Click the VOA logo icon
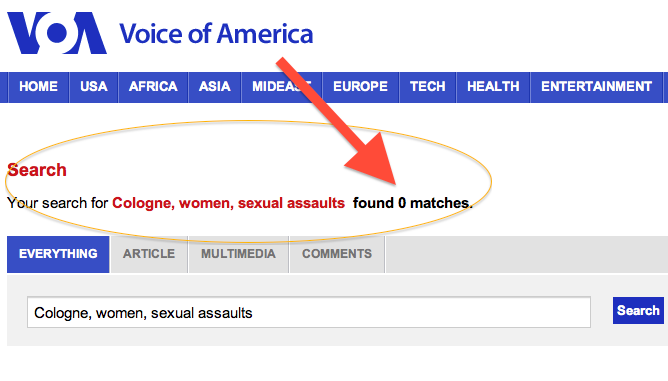The height and width of the screenshot is (381, 668). point(57,33)
